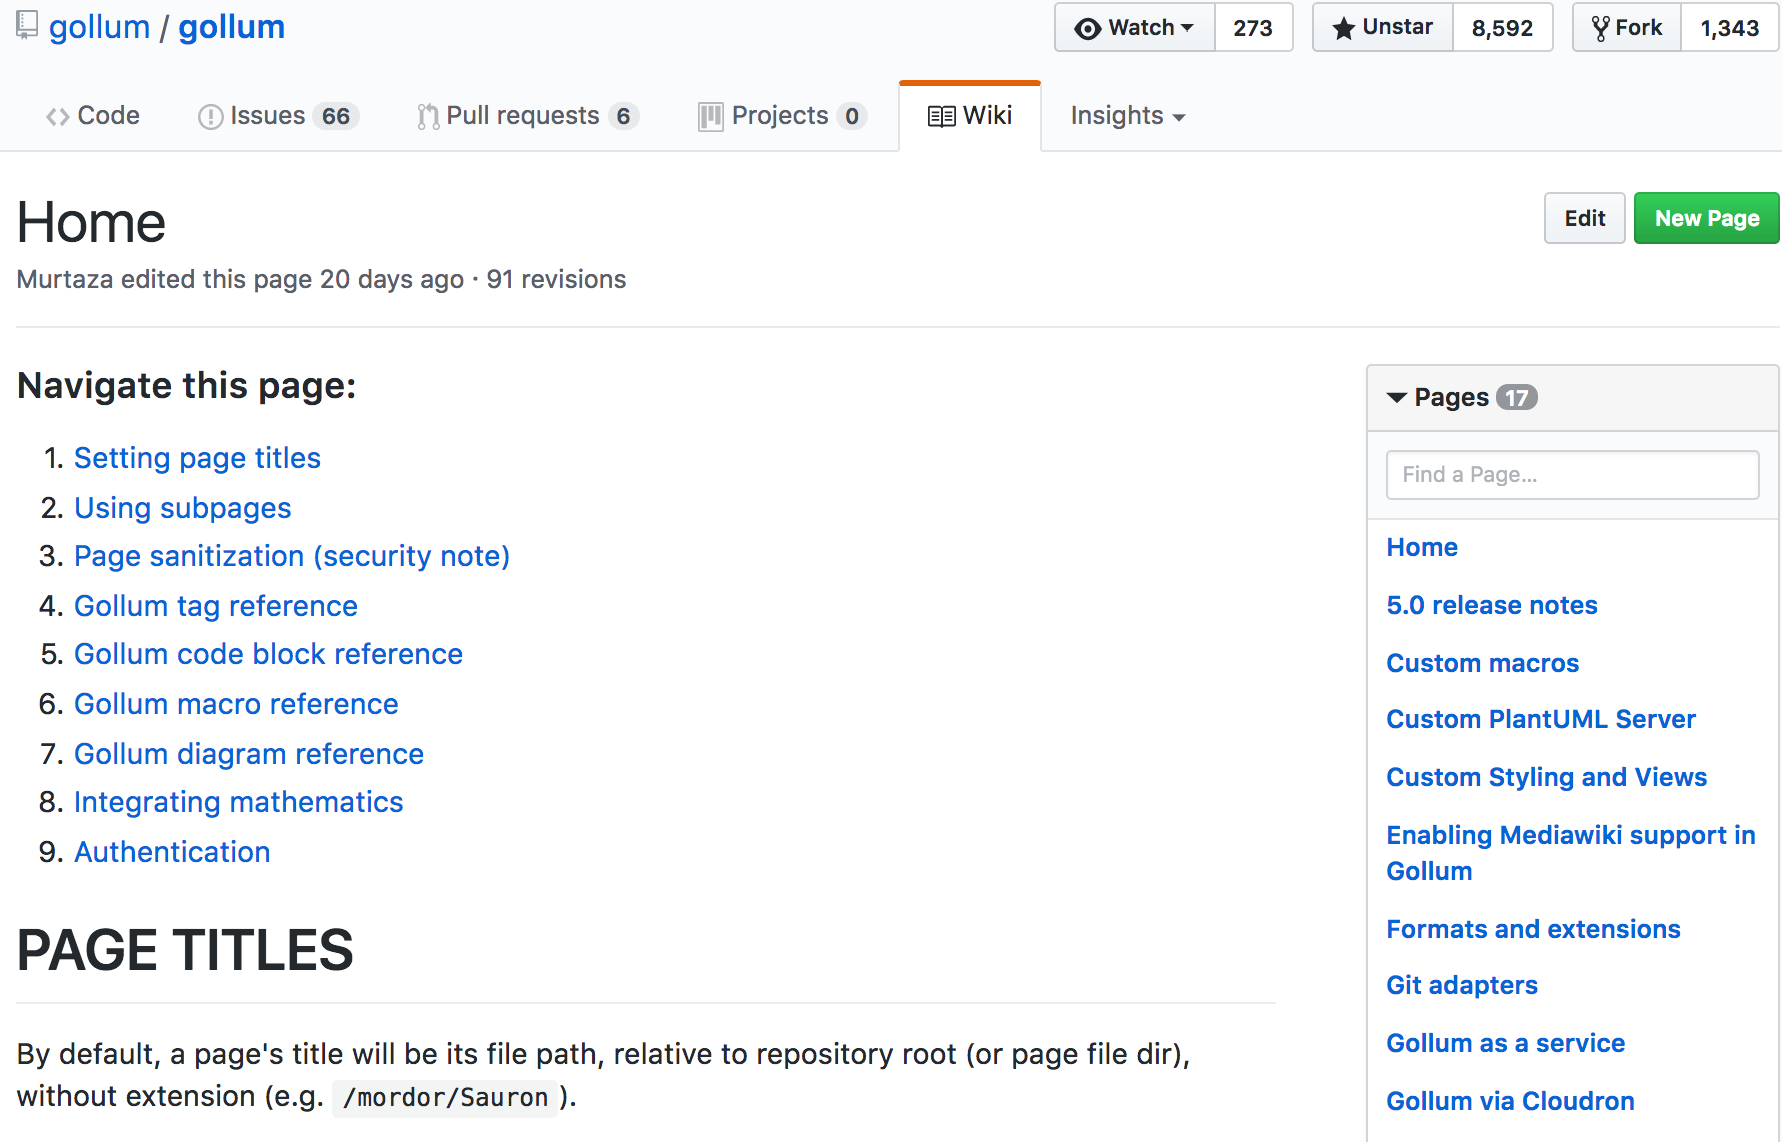The image size is (1782, 1142).
Task: Jump to Gollum diagram reference
Action: (x=249, y=754)
